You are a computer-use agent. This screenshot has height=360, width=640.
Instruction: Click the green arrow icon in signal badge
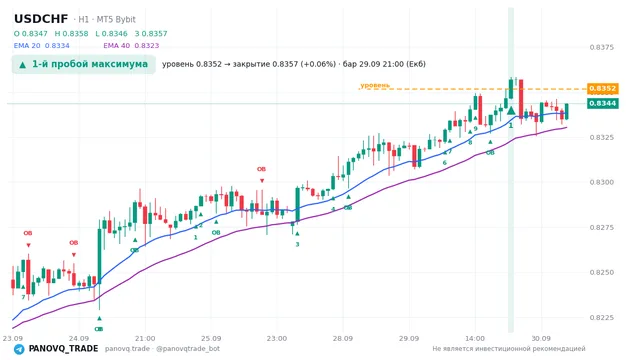point(23,65)
